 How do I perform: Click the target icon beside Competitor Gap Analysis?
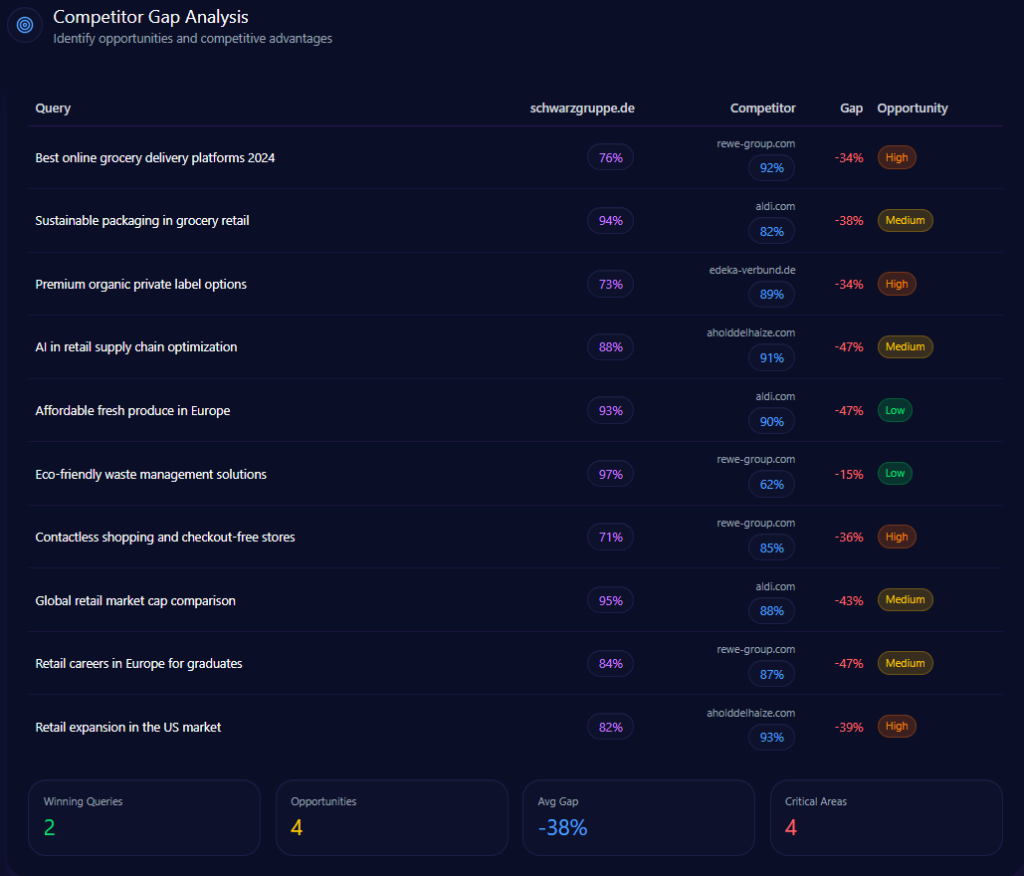[25, 25]
